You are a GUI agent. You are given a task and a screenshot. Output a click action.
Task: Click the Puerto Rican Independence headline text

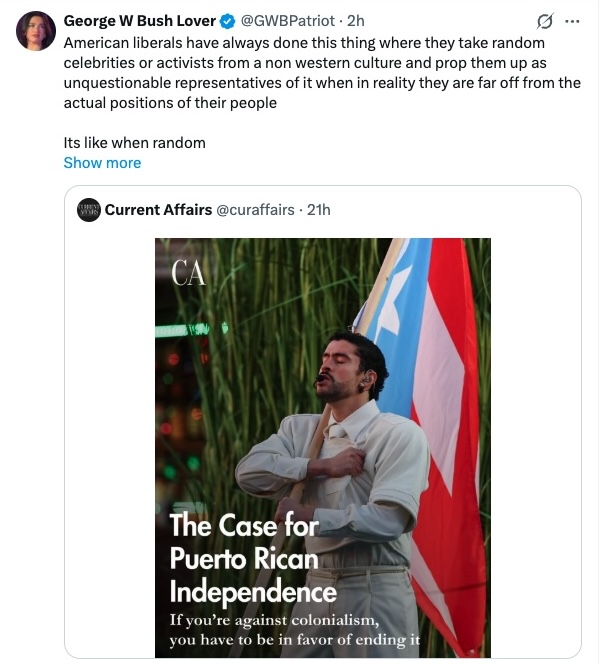point(252,556)
